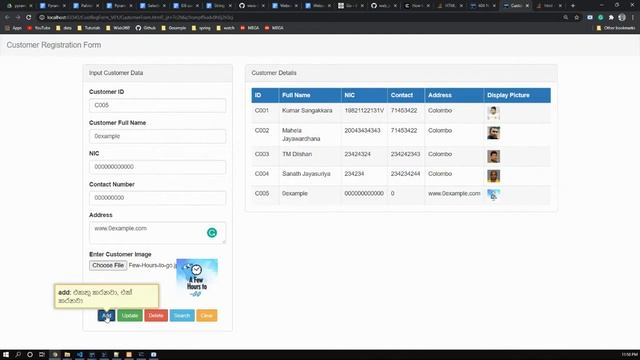640x360 pixels.
Task: Switch to the HTML browser tab
Action: pos(450,6)
